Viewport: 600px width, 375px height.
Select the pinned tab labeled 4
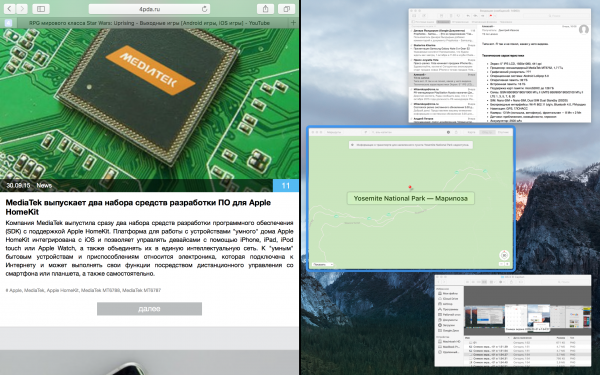coord(8,23)
